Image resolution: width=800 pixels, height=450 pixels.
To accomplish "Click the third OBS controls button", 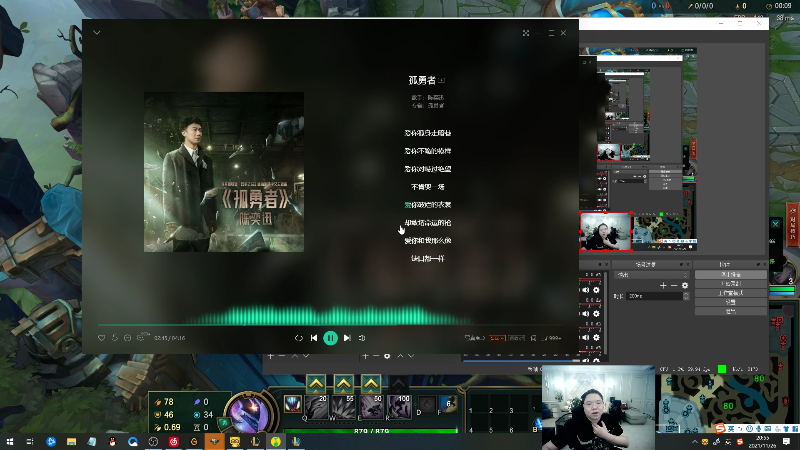I will pyautogui.click(x=731, y=293).
